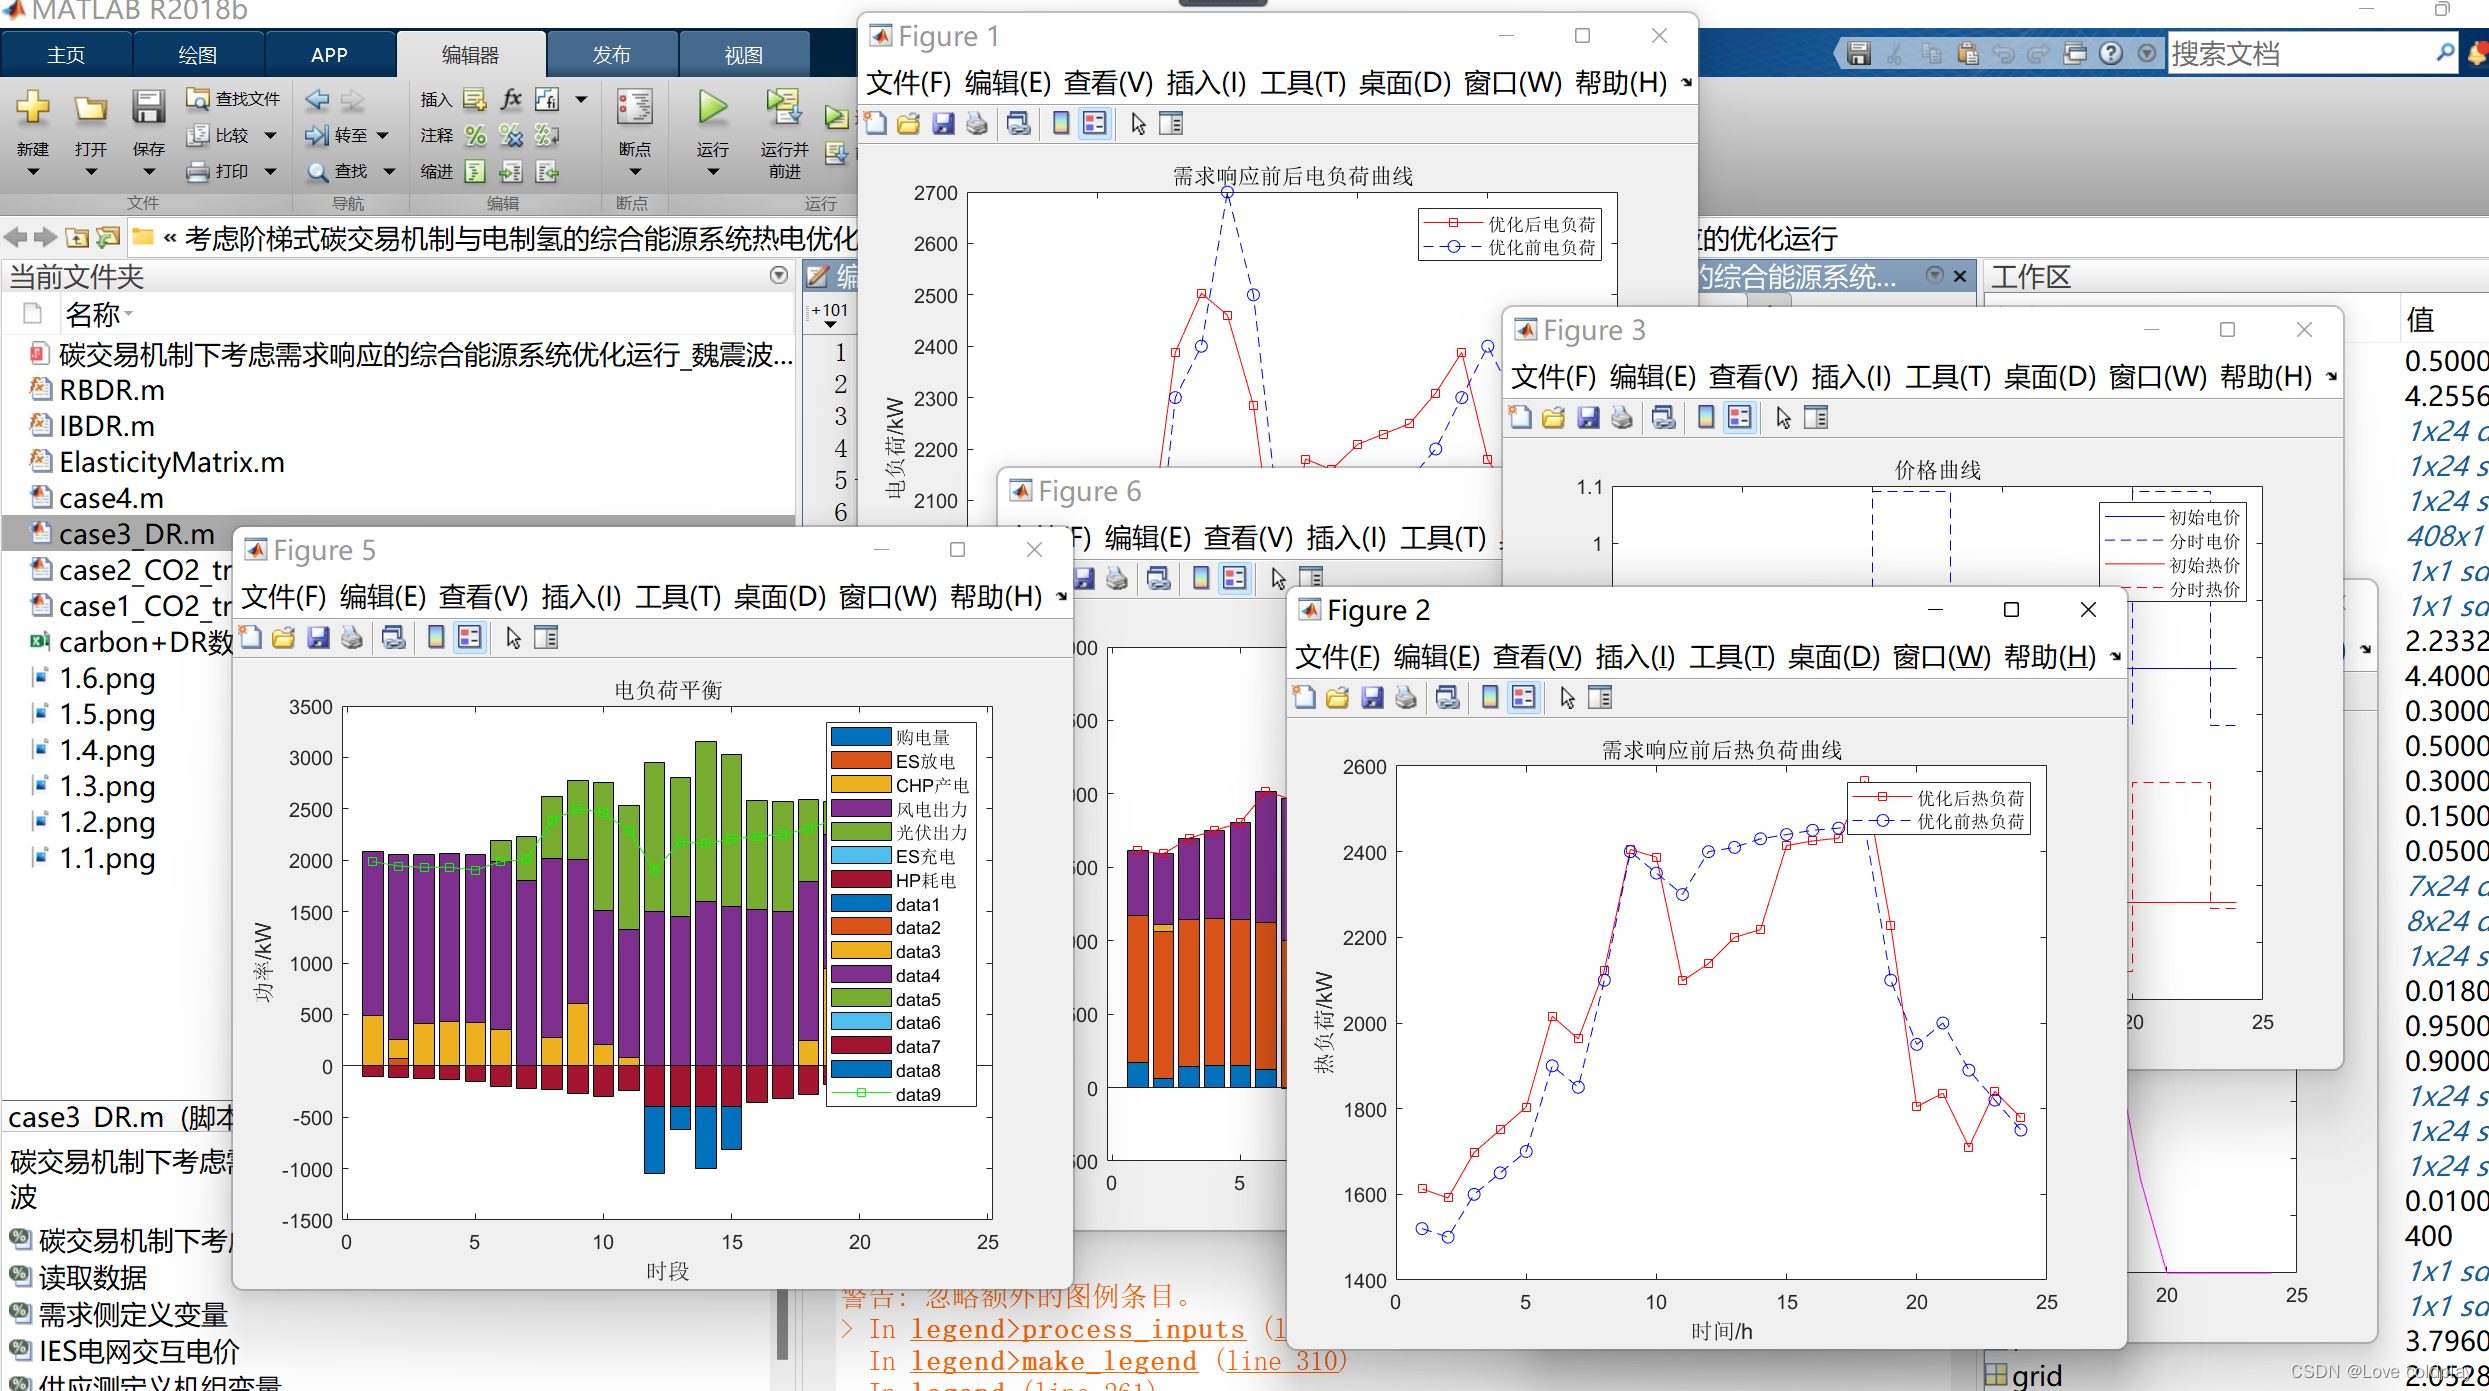2489x1391 pixels.
Task: Toggle Insert Colorbar in Figure 1 toolbar
Action: tap(1061, 123)
